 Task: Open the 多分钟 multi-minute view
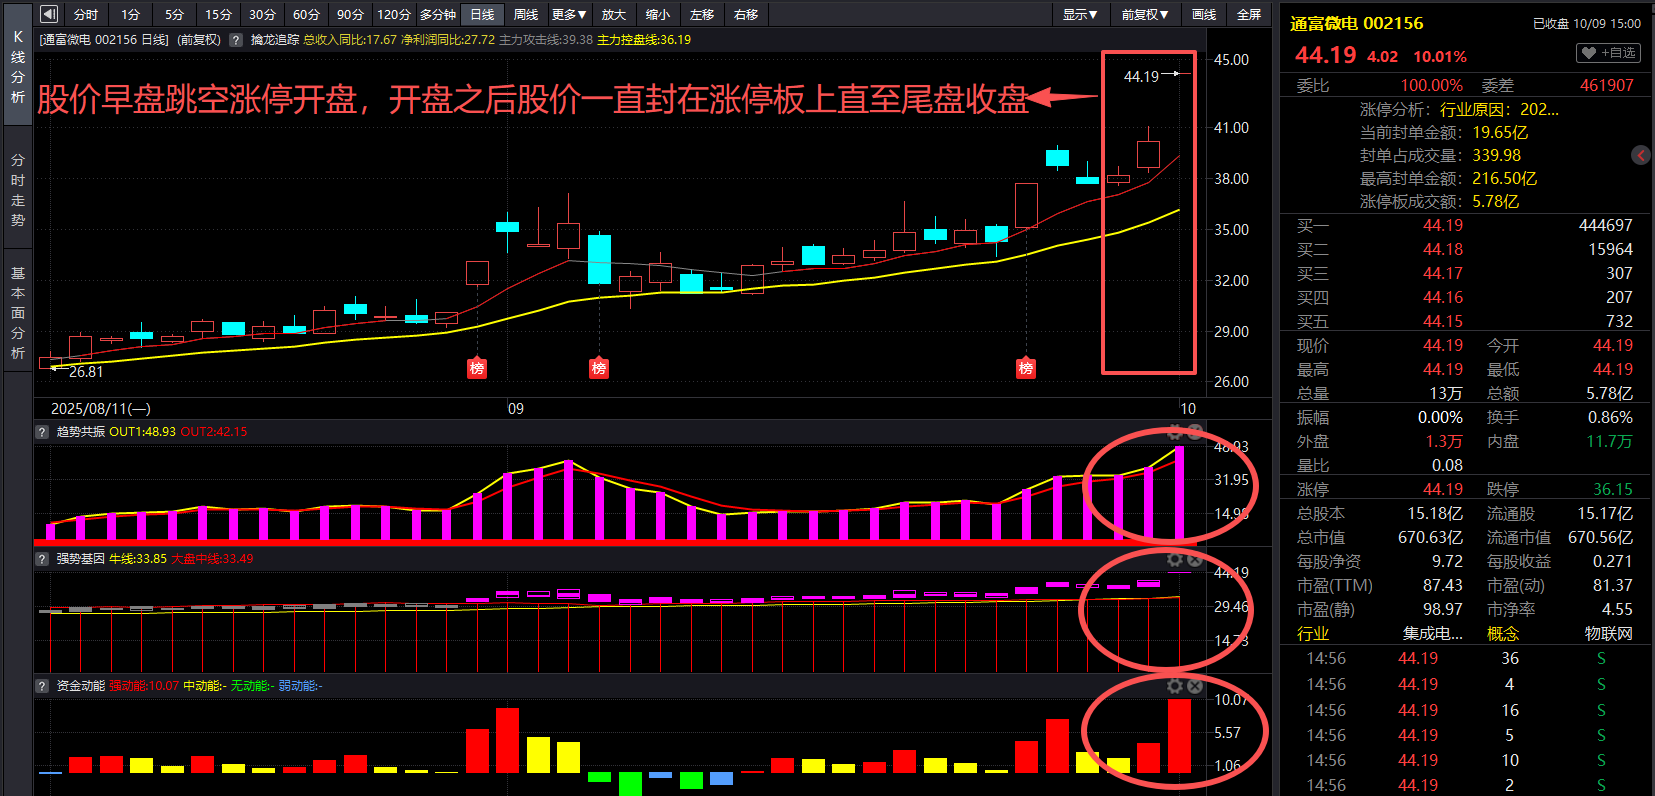[438, 14]
